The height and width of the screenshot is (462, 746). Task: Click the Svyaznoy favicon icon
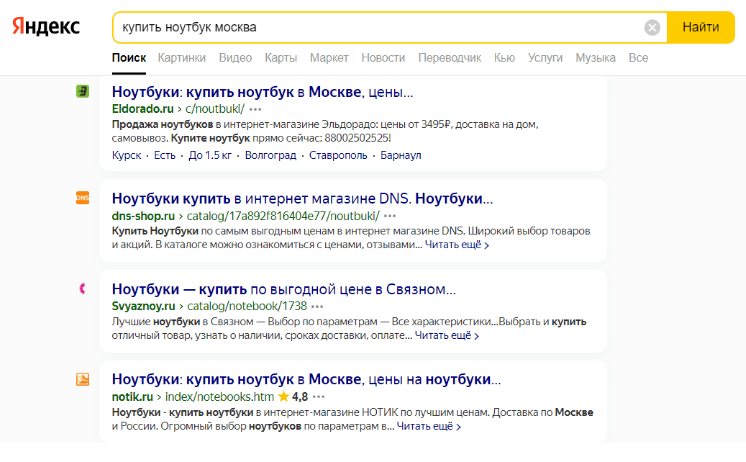tap(83, 289)
